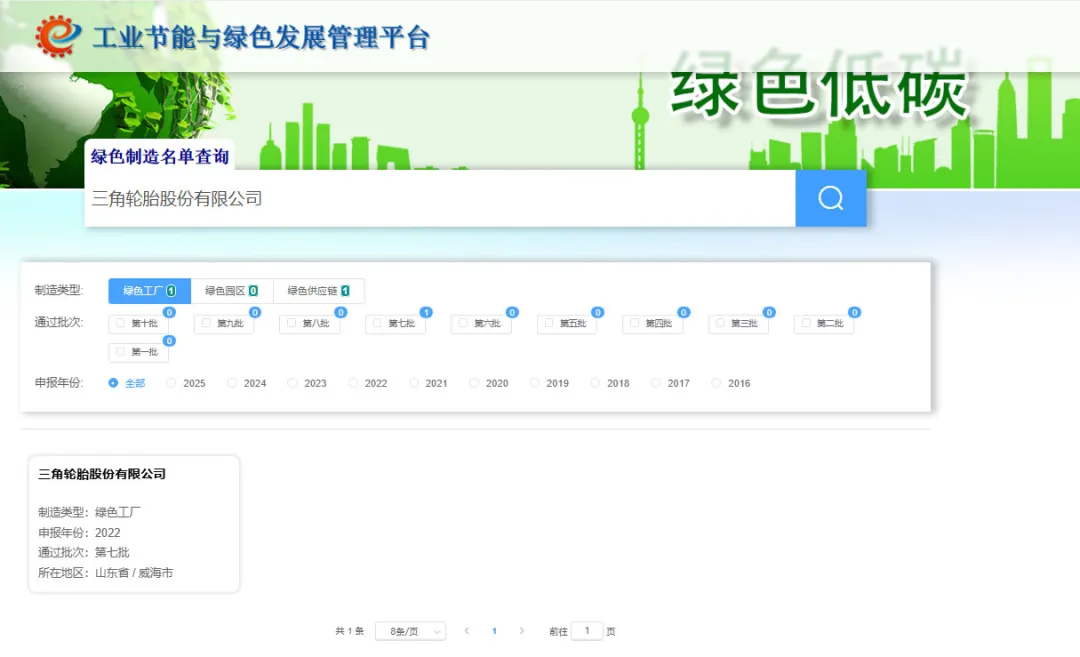The width and height of the screenshot is (1080, 657).
Task: Select the 绿色工厂 manufacturing type tab
Action: coord(149,291)
